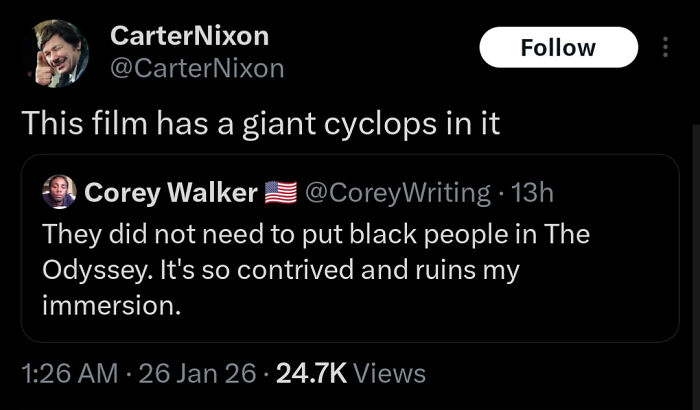The image size is (700, 410).
Task: Click the word "immersion." in quoted post
Action: click(111, 306)
